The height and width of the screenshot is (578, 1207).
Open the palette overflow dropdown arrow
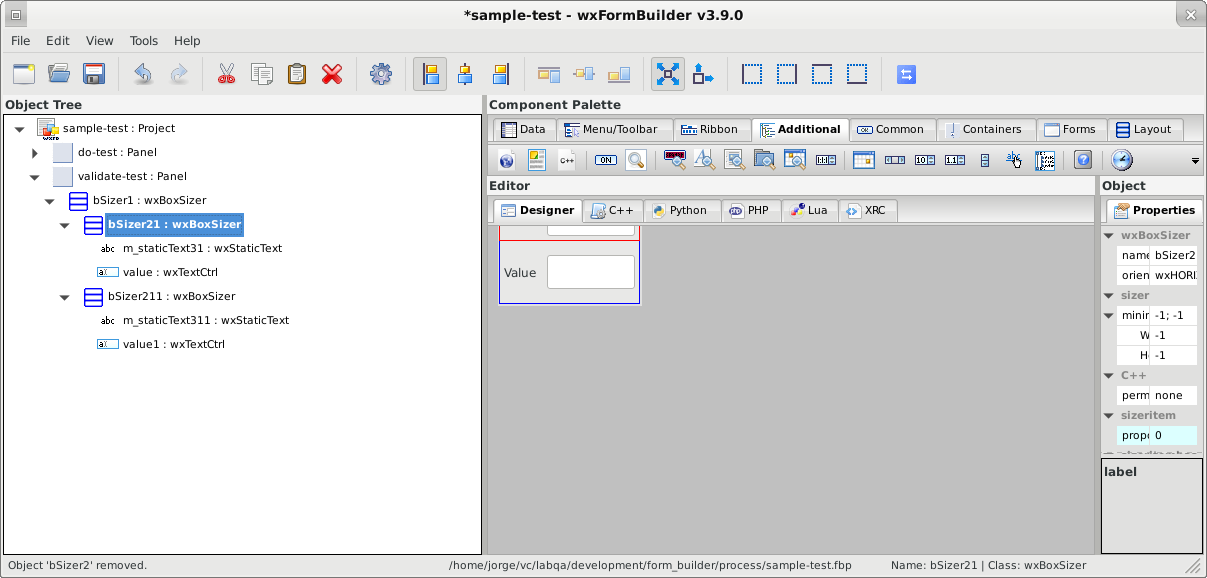pos(1195,160)
